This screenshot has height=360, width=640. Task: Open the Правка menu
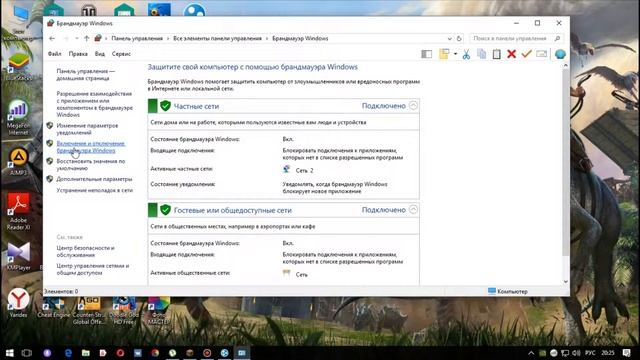point(78,54)
